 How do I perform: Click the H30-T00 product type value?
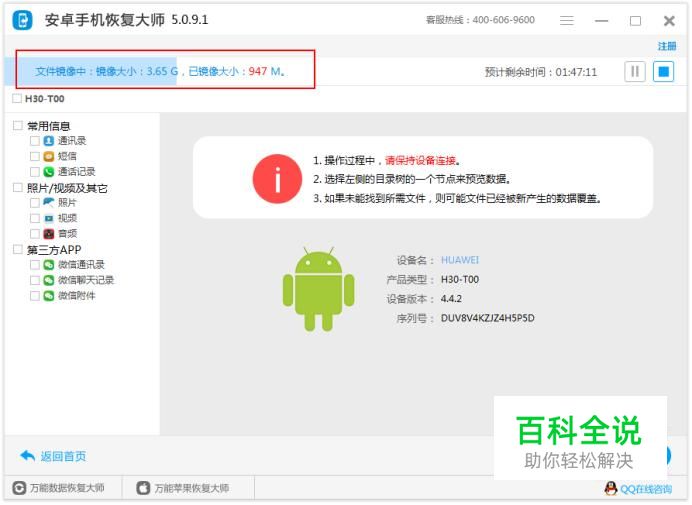[460, 279]
